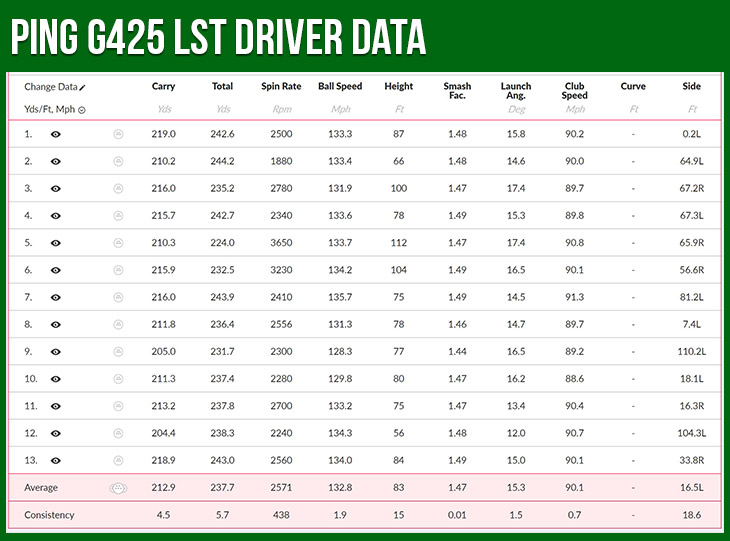Click side value 67.2R
The width and height of the screenshot is (730, 541).
pos(692,189)
